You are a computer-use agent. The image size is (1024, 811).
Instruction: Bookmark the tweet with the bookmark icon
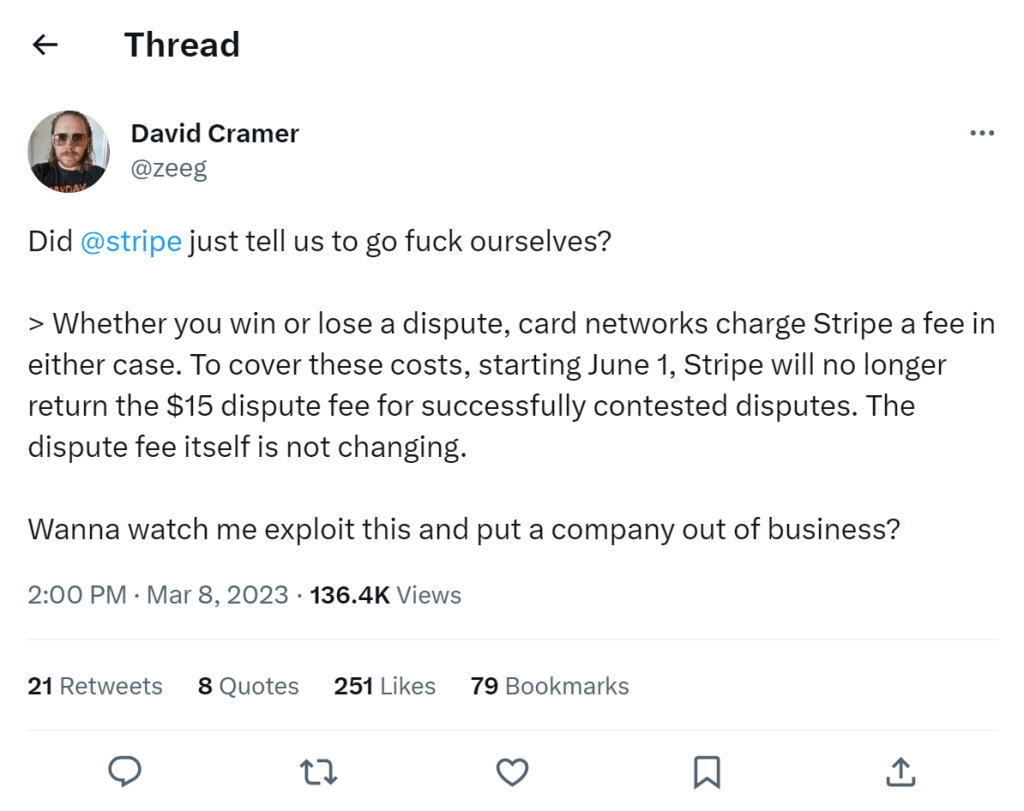(707, 772)
